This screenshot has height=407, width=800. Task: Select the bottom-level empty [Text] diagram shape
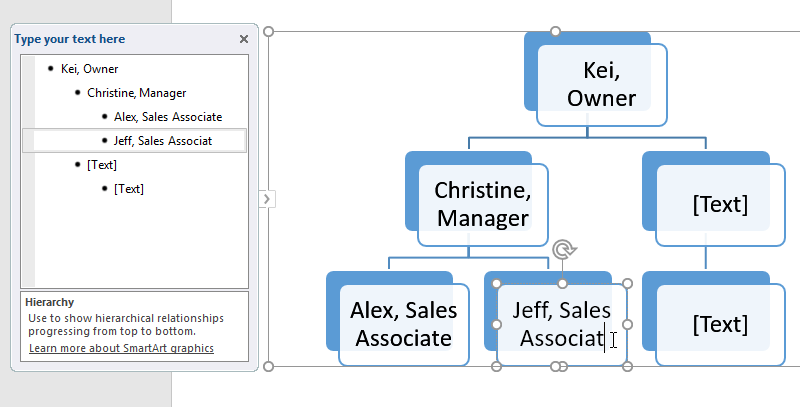tap(719, 323)
